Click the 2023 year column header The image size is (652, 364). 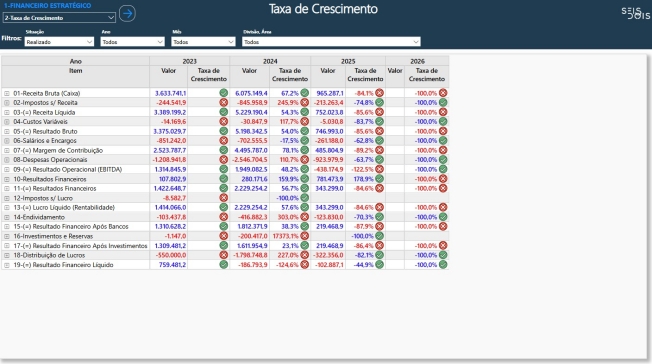(190, 61)
